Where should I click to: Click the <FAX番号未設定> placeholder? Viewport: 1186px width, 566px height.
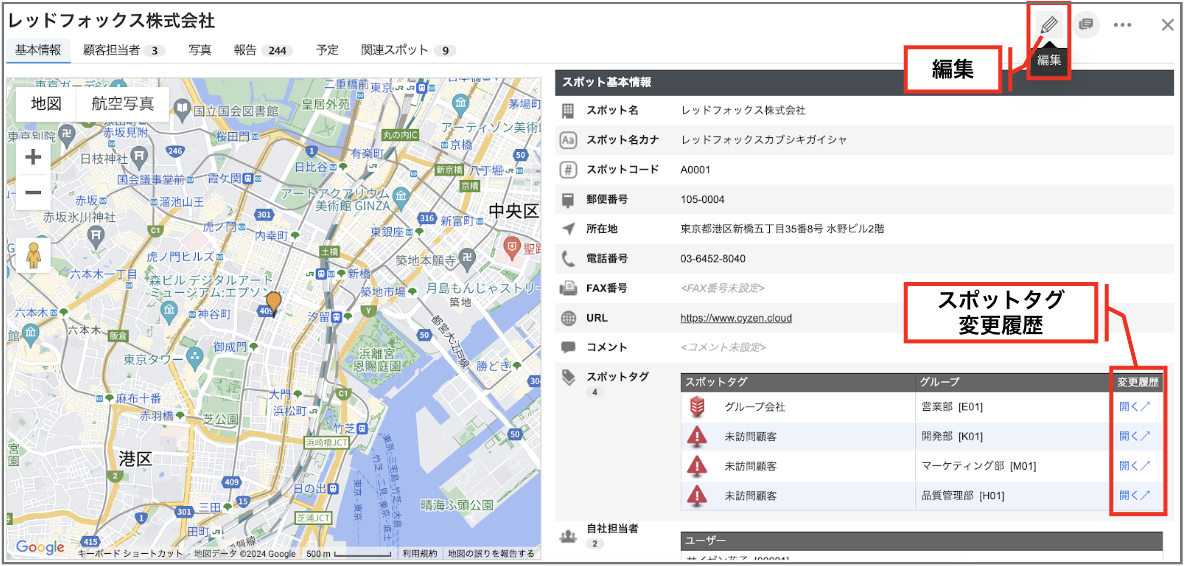722,288
